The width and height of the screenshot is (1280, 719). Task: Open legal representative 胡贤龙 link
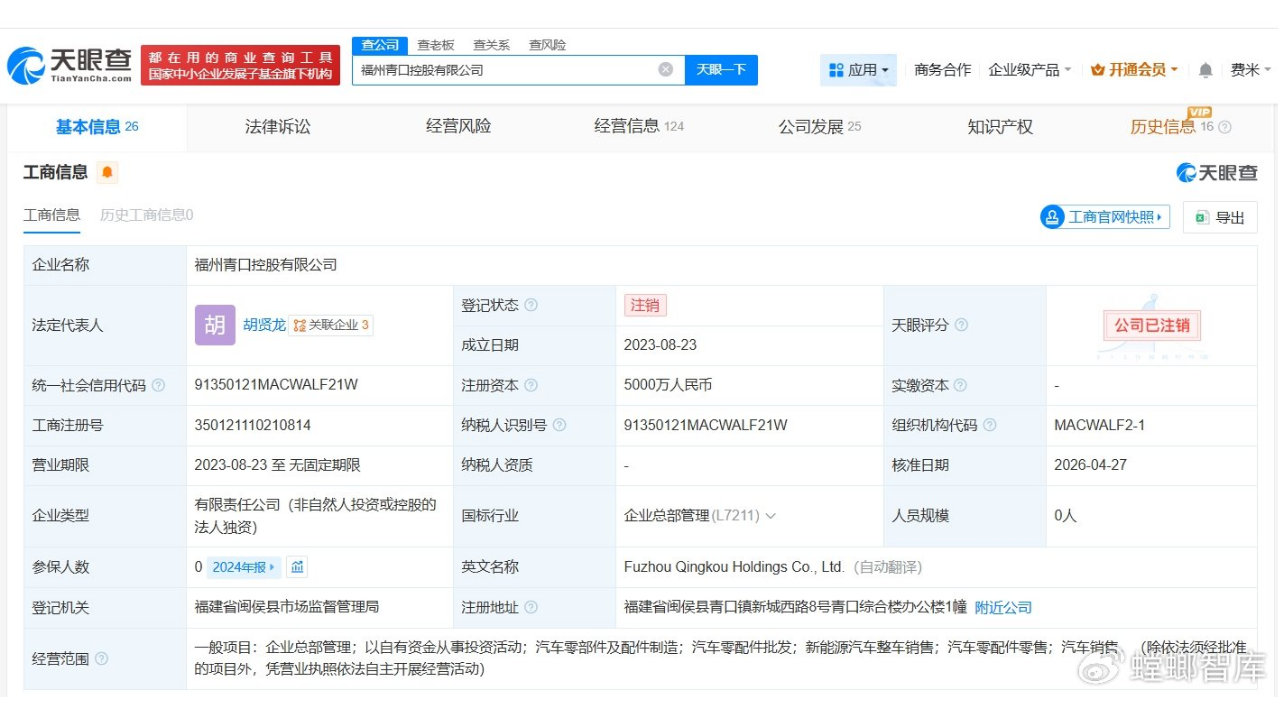pos(264,325)
